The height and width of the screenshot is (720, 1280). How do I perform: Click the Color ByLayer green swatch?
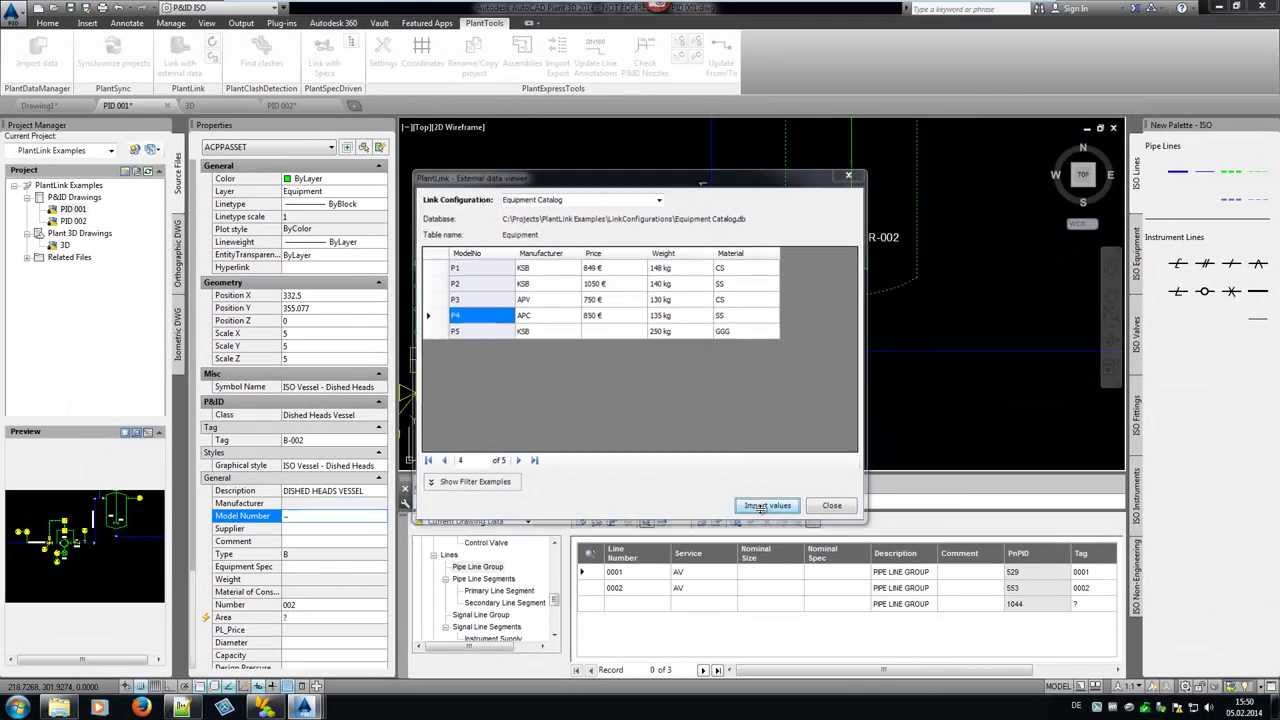tap(287, 179)
